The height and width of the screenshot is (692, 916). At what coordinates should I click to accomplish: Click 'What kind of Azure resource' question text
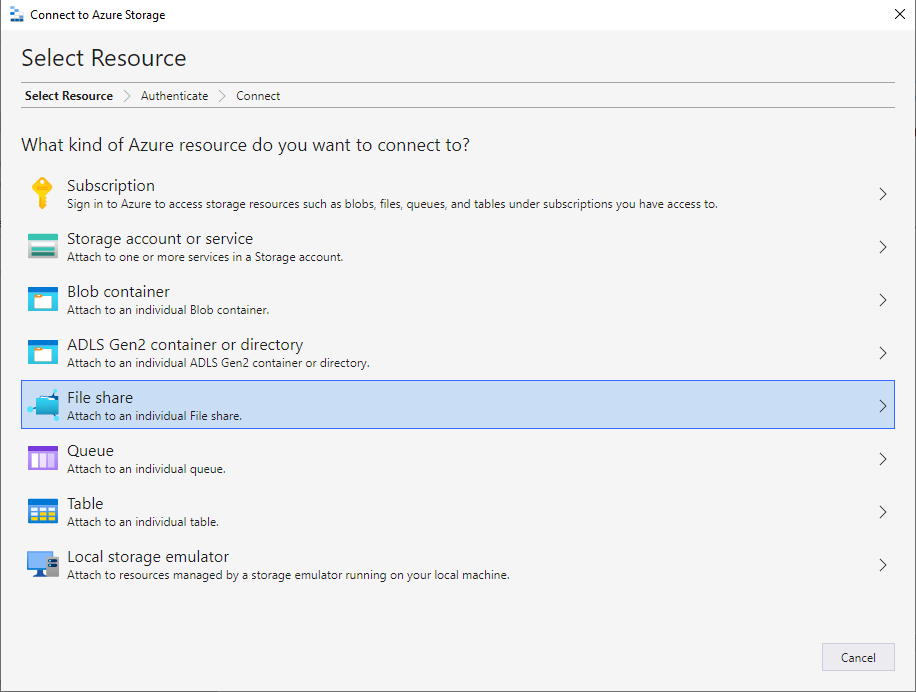(245, 145)
